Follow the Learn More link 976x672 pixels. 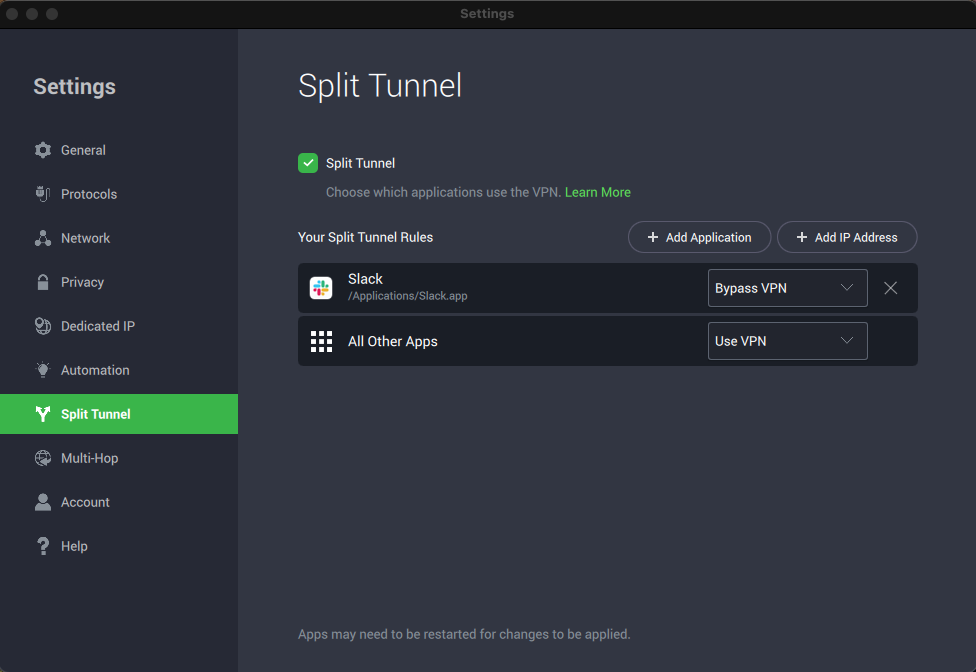597,192
